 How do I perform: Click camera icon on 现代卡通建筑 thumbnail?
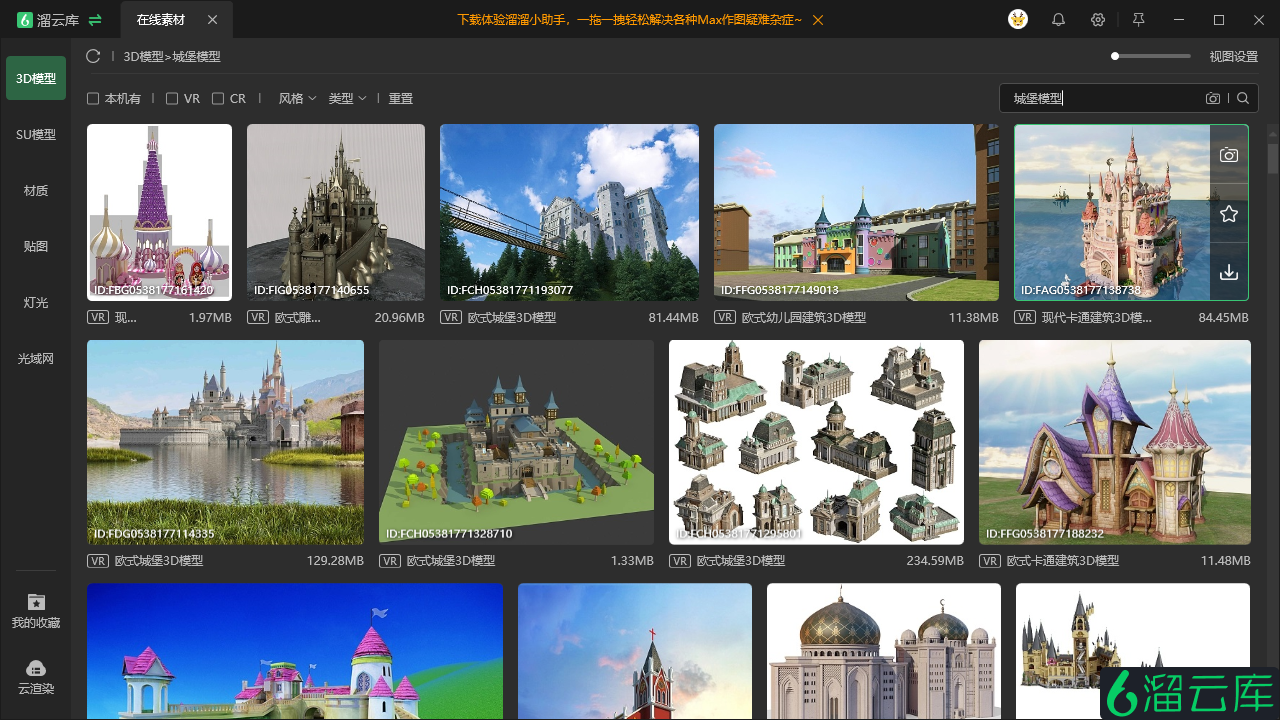(x=1229, y=155)
